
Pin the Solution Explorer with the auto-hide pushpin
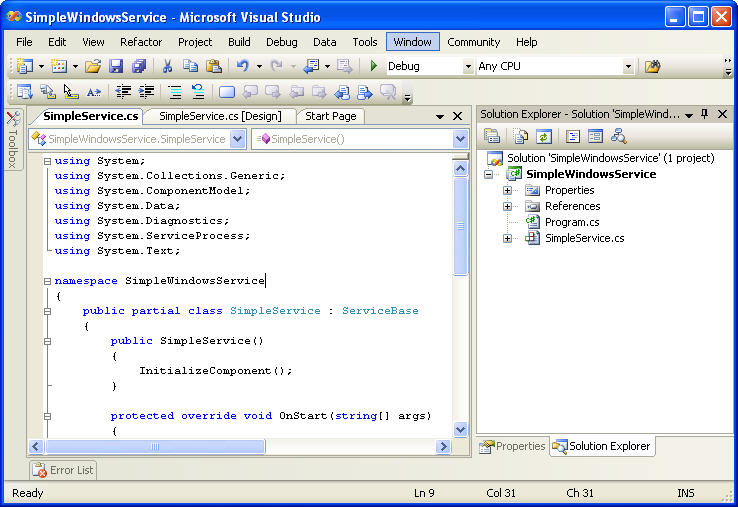tap(705, 114)
